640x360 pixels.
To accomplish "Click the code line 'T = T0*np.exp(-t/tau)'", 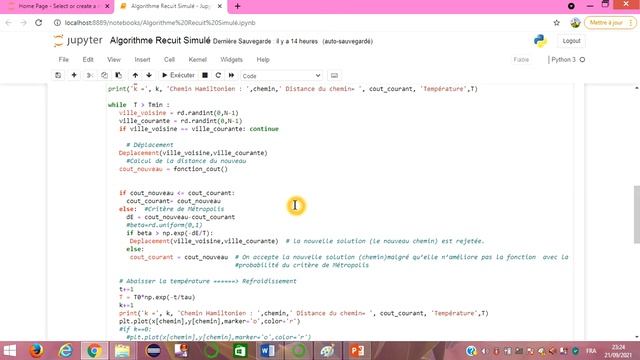I will point(157,297).
